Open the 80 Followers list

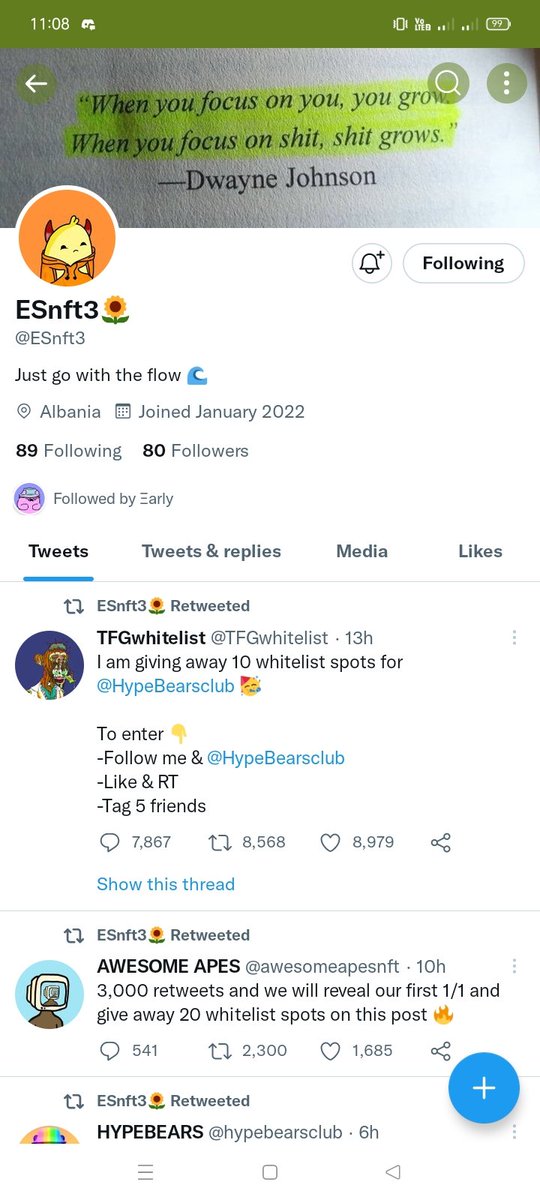coord(195,451)
